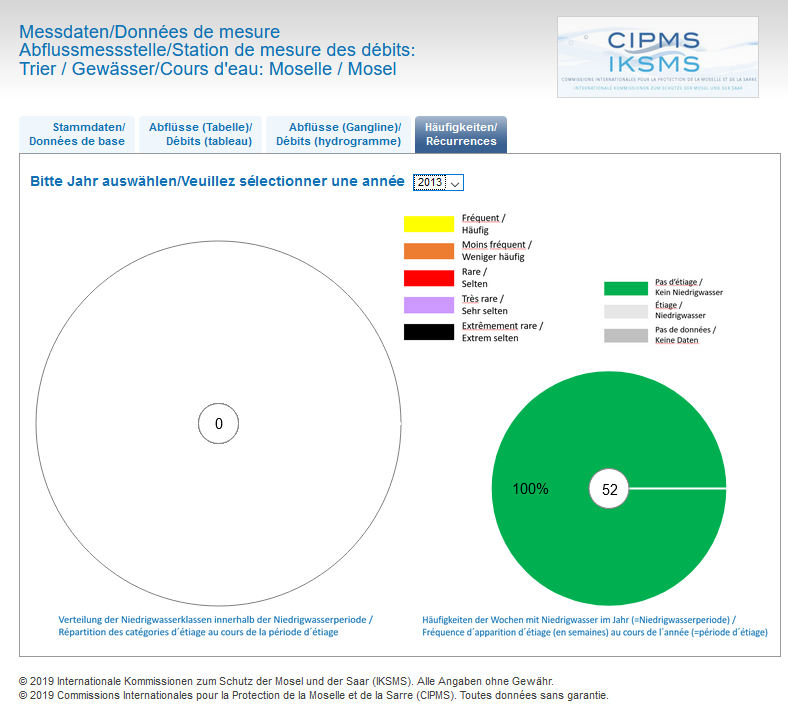Image resolution: width=788 pixels, height=709 pixels.
Task: Open the year selection dropdown showing 2013
Action: (438, 183)
